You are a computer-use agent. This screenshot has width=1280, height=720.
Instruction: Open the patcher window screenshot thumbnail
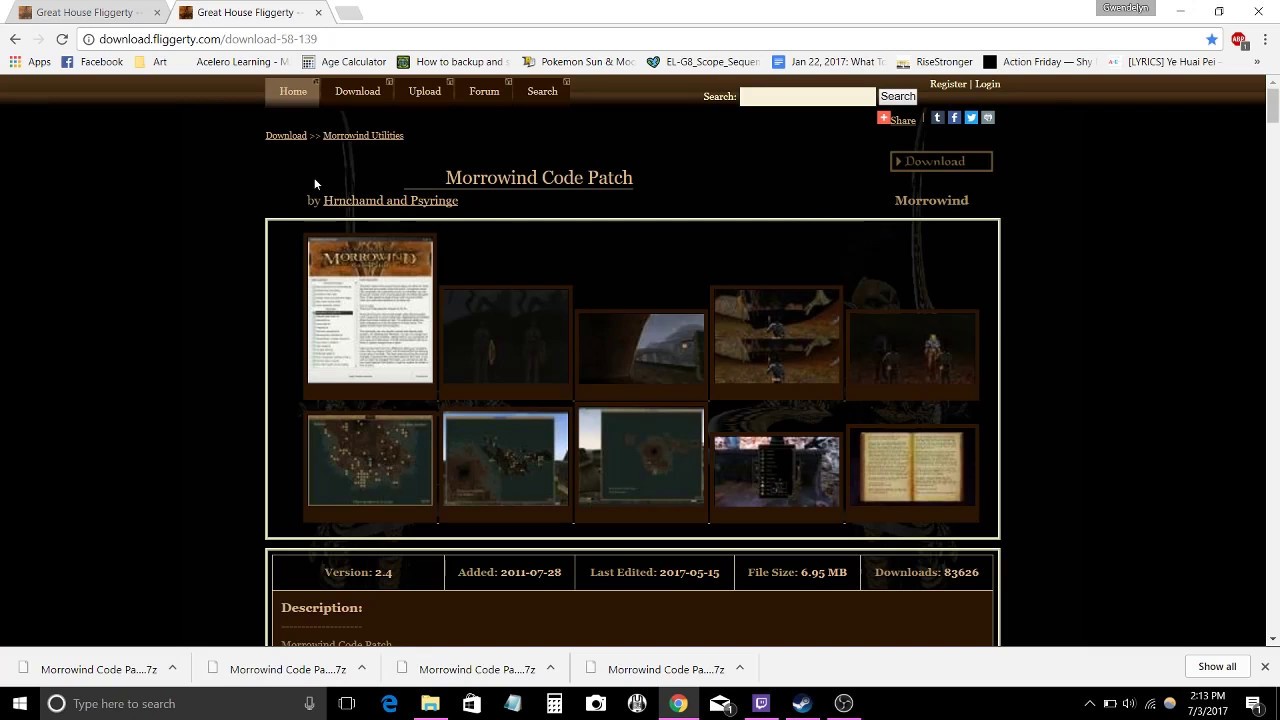pos(370,311)
